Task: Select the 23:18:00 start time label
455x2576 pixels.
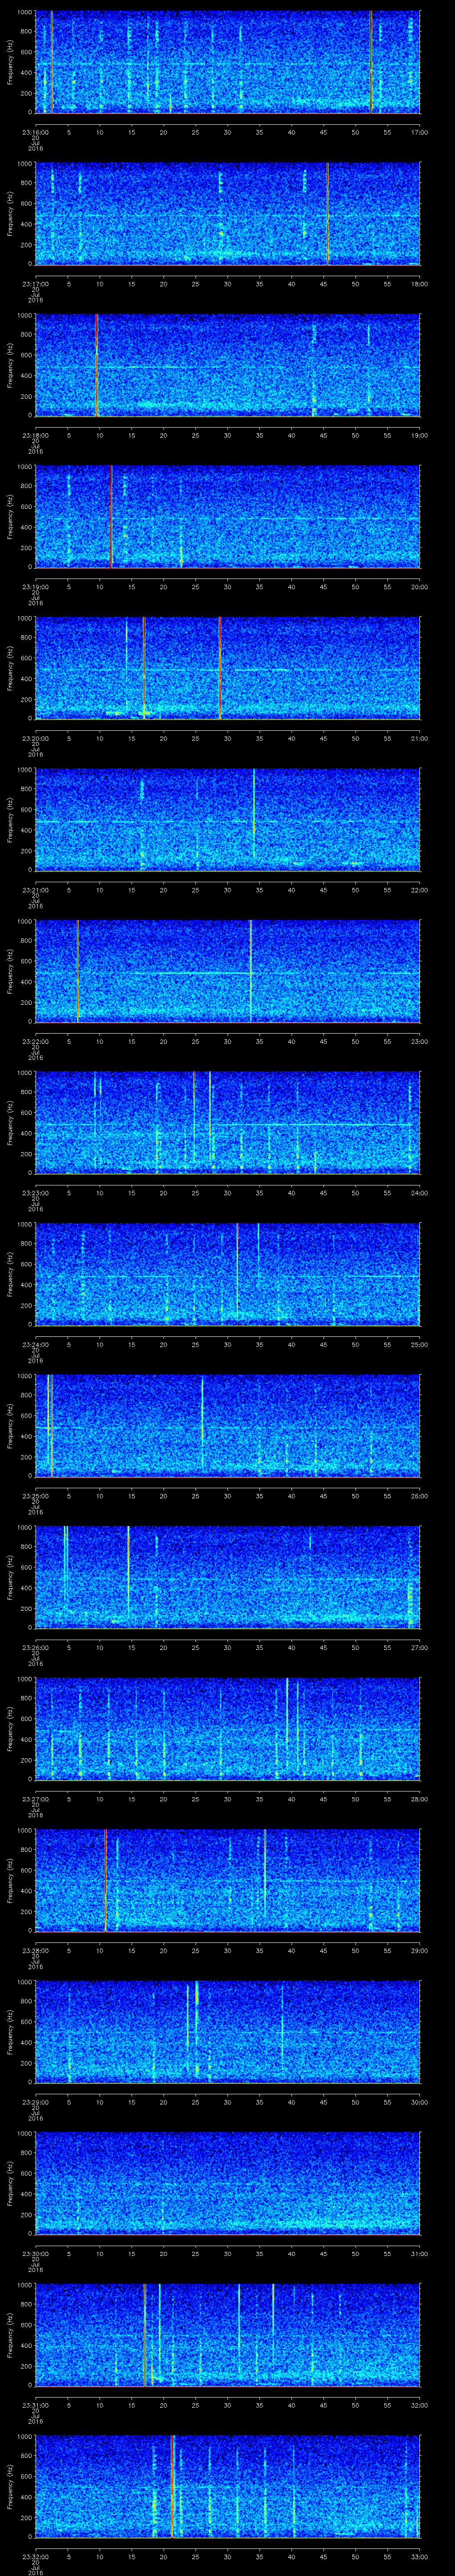Action: [35, 435]
